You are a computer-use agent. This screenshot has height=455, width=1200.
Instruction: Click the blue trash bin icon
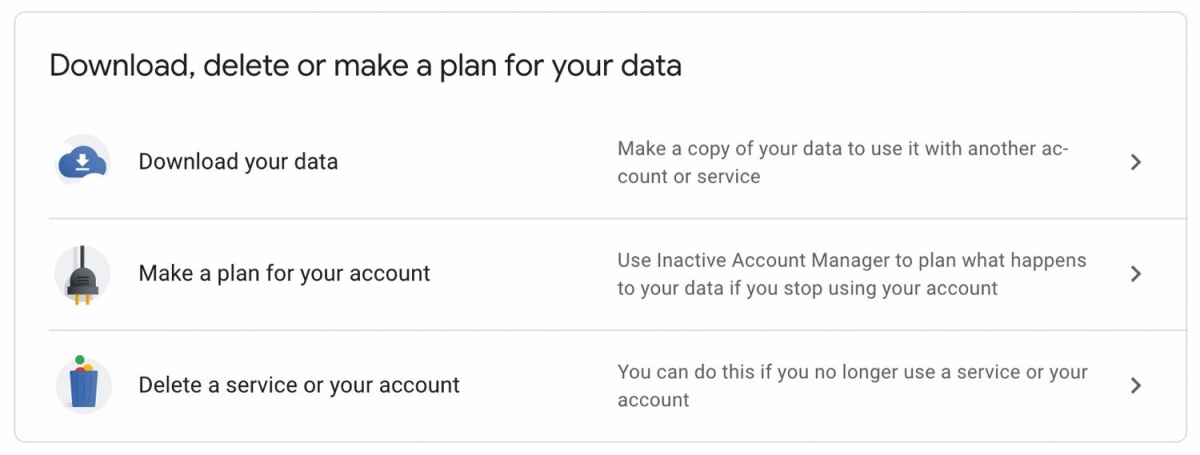pos(83,387)
